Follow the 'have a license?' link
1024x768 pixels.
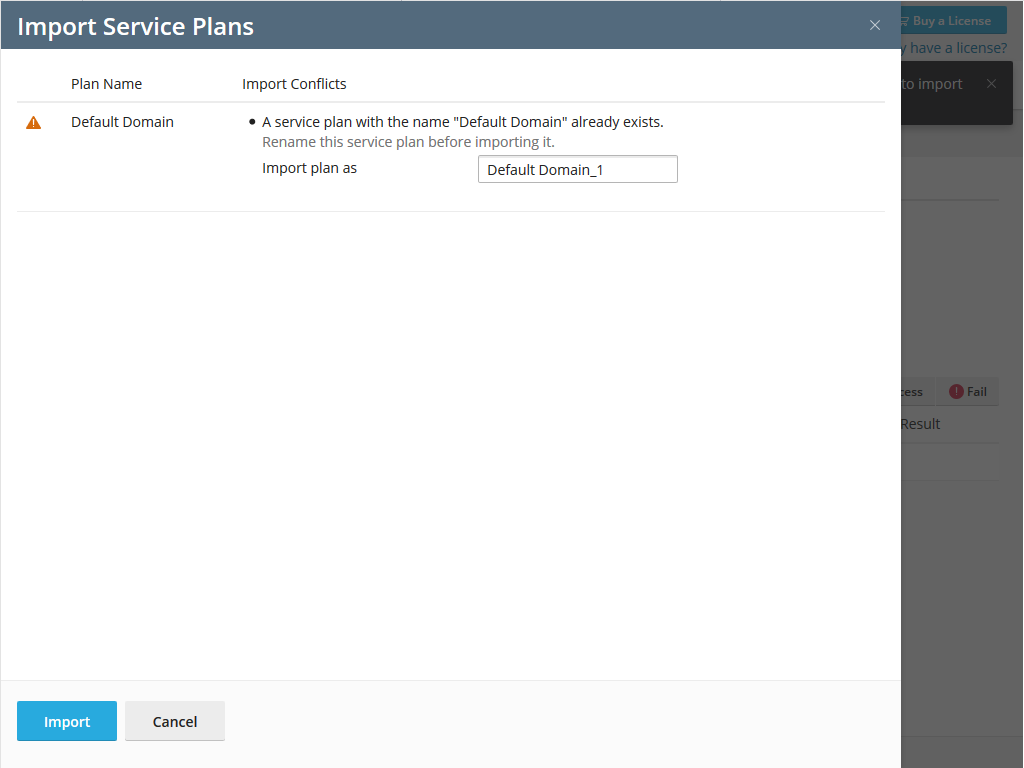pyautogui.click(x=955, y=48)
